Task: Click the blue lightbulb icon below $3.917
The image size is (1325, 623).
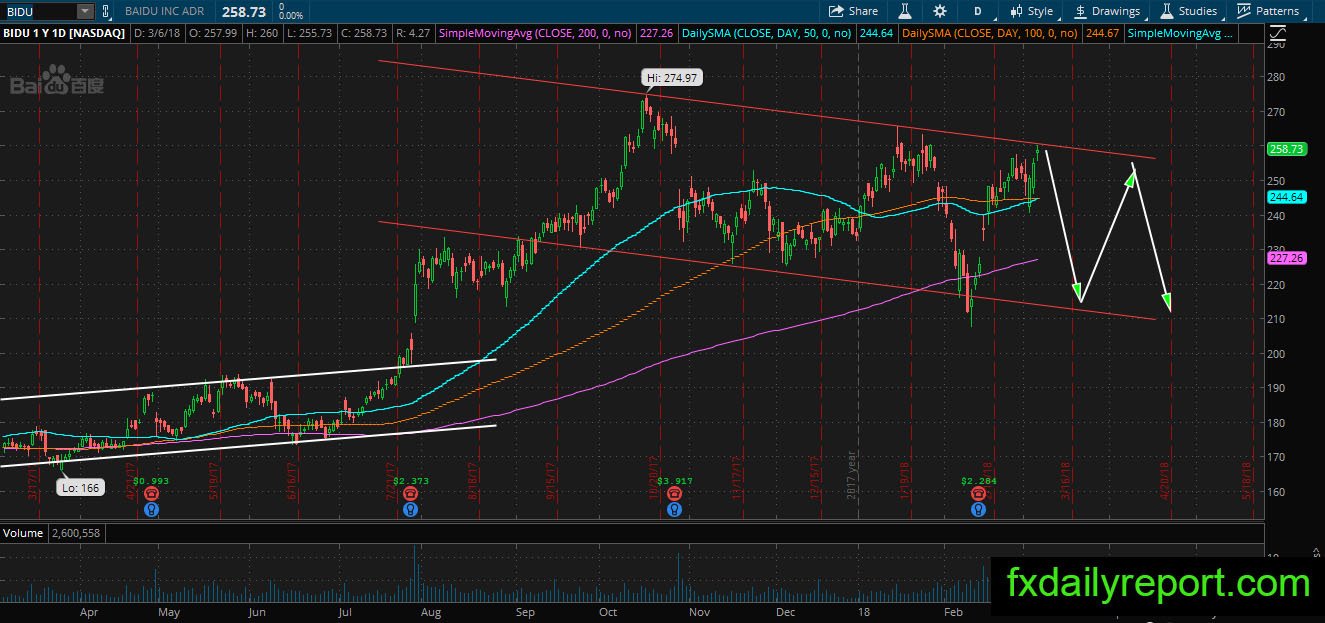Action: pos(674,509)
